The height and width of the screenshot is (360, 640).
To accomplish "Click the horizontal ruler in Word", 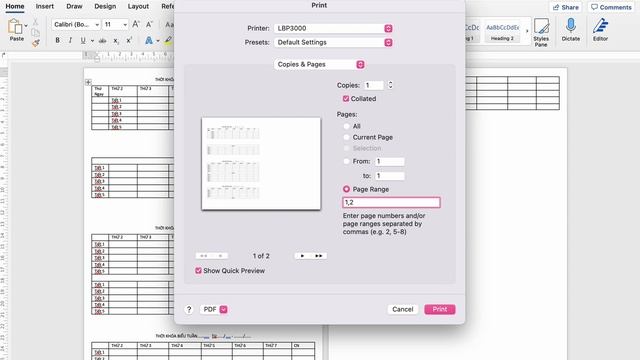I will click(x=129, y=56).
